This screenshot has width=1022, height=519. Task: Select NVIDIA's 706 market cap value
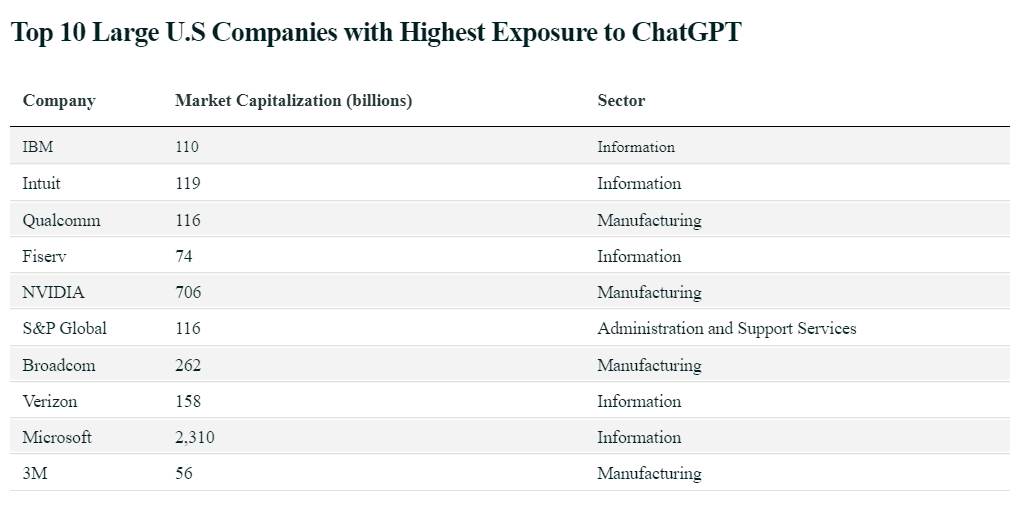(188, 293)
